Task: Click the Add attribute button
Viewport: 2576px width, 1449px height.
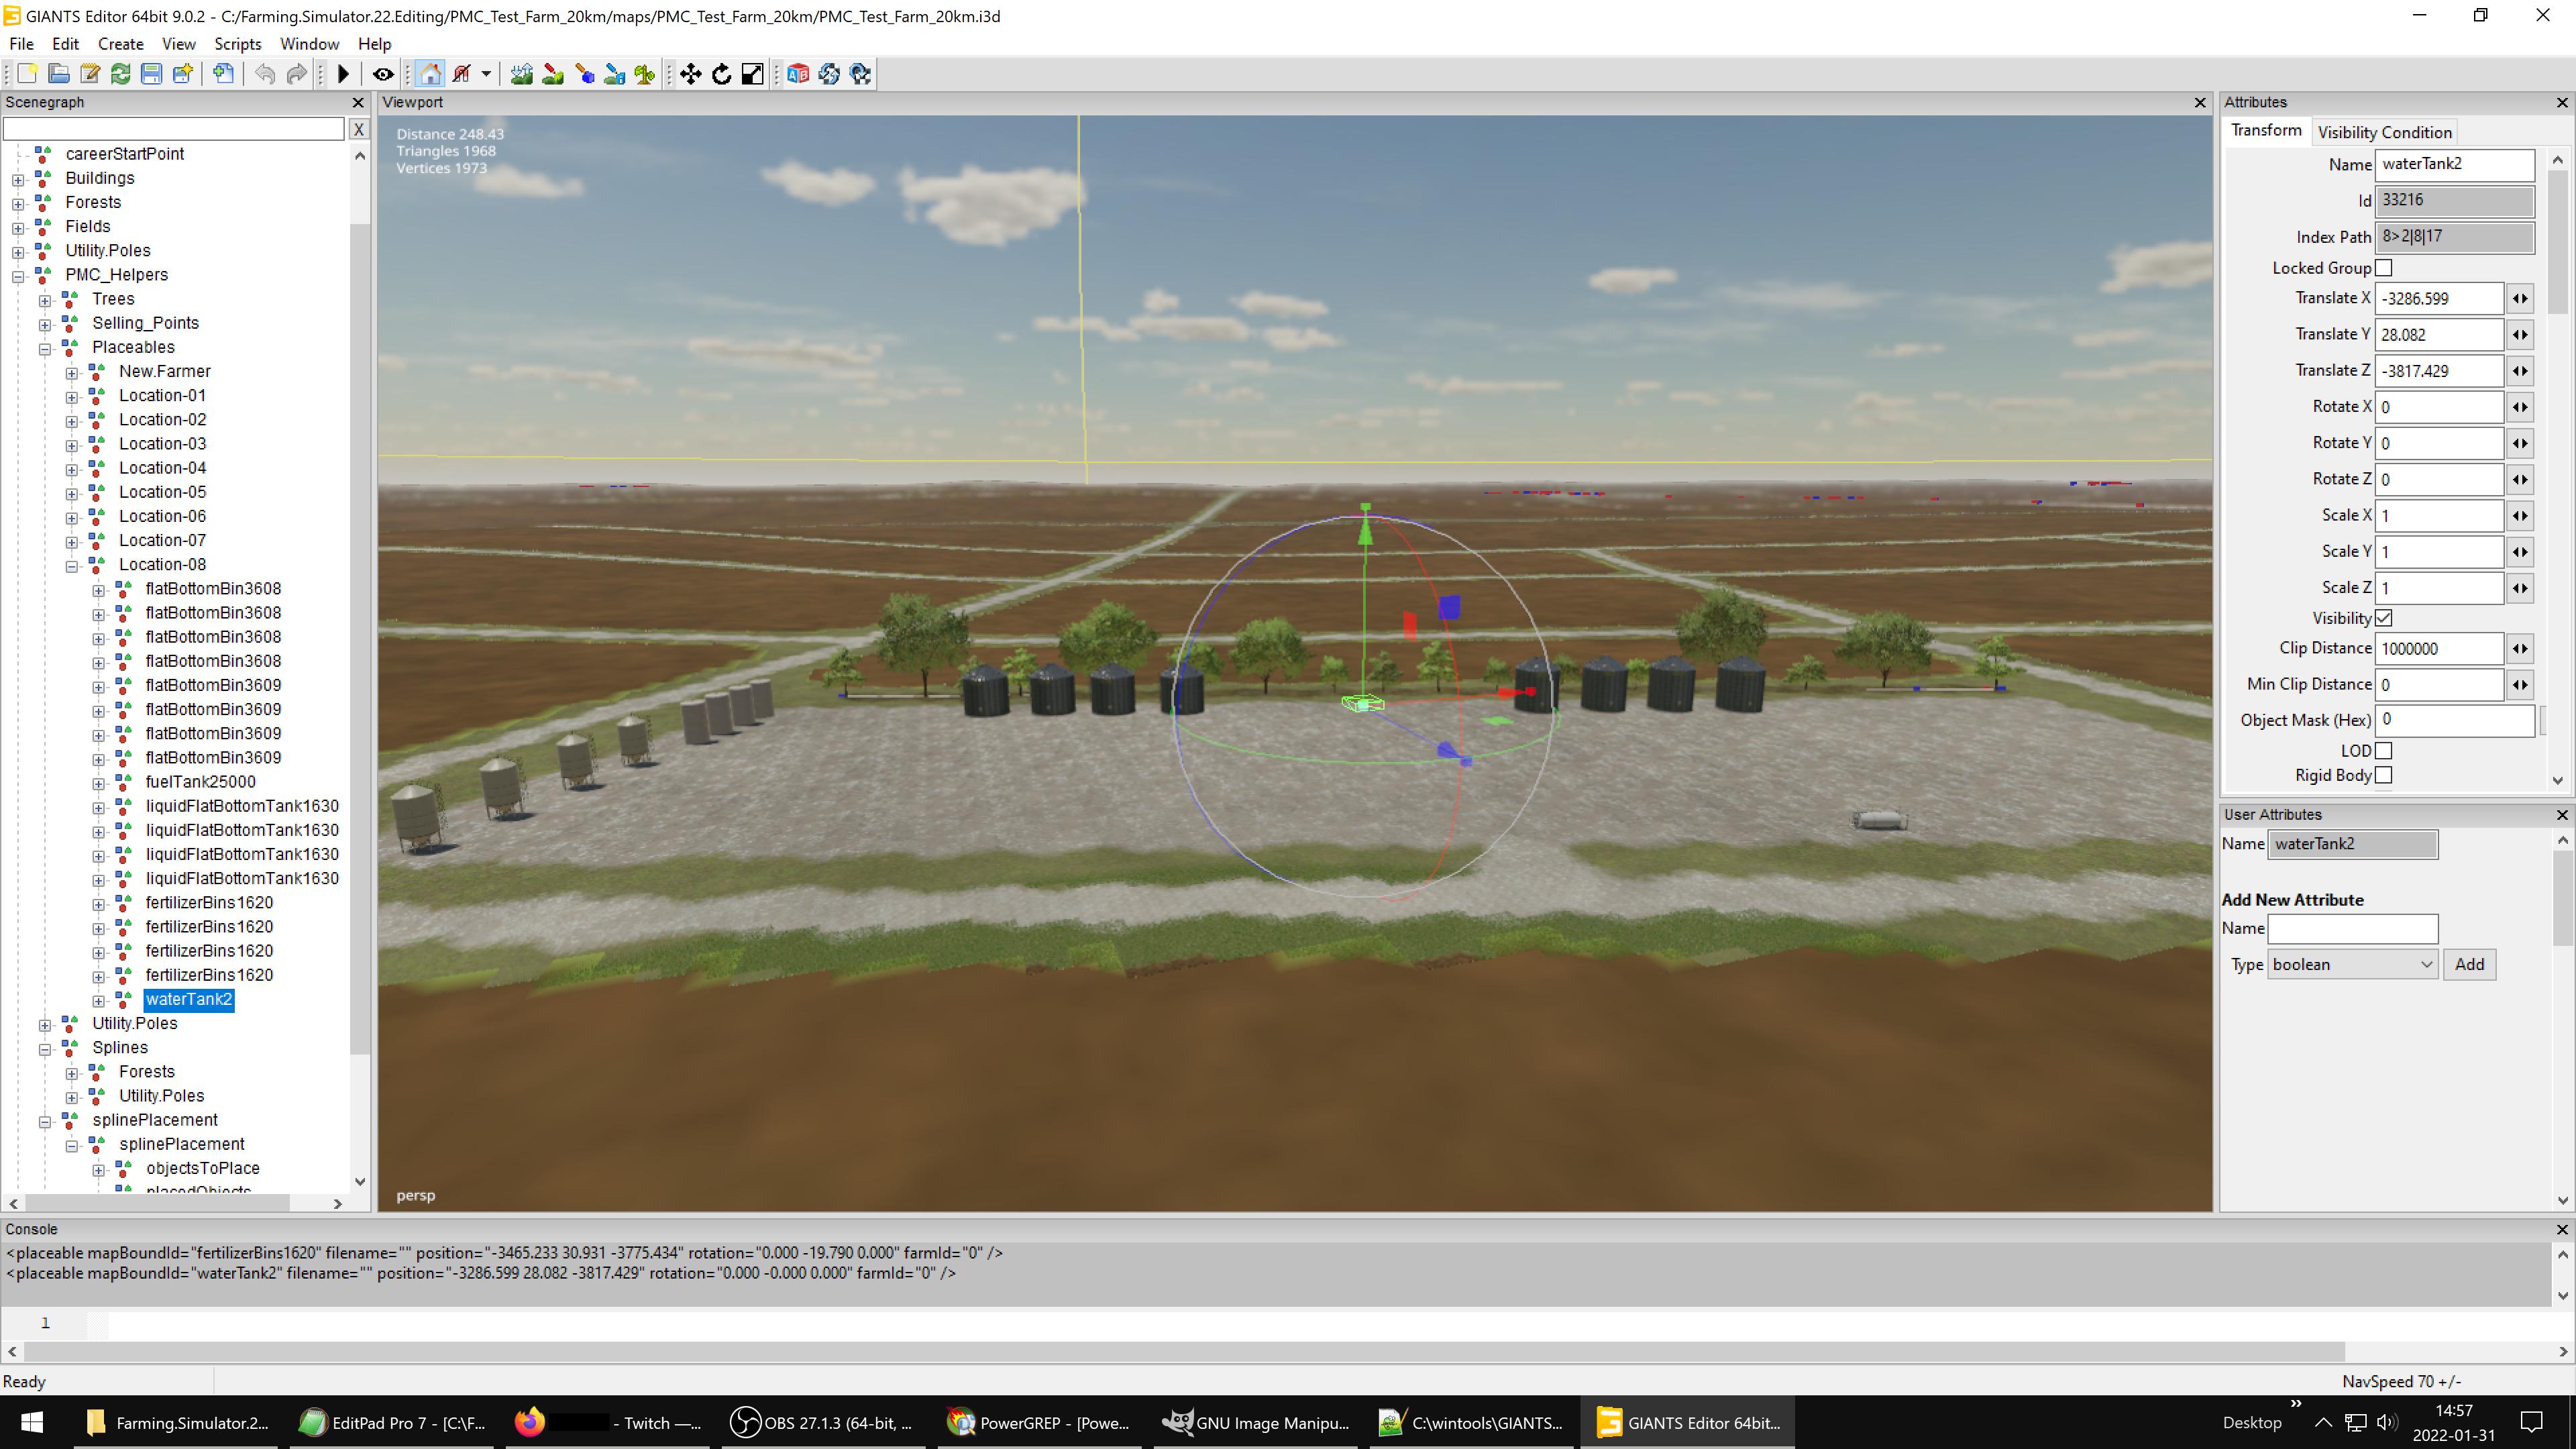Action: click(x=2469, y=965)
